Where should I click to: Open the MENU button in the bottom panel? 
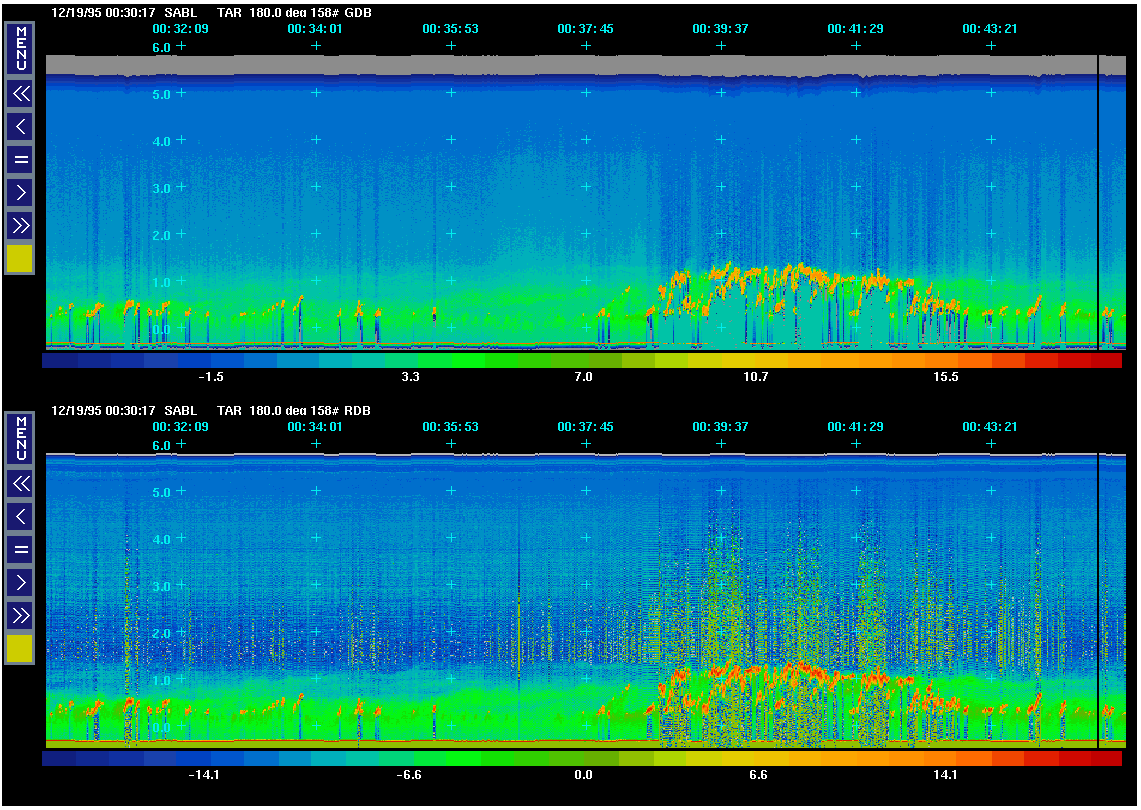[20, 438]
